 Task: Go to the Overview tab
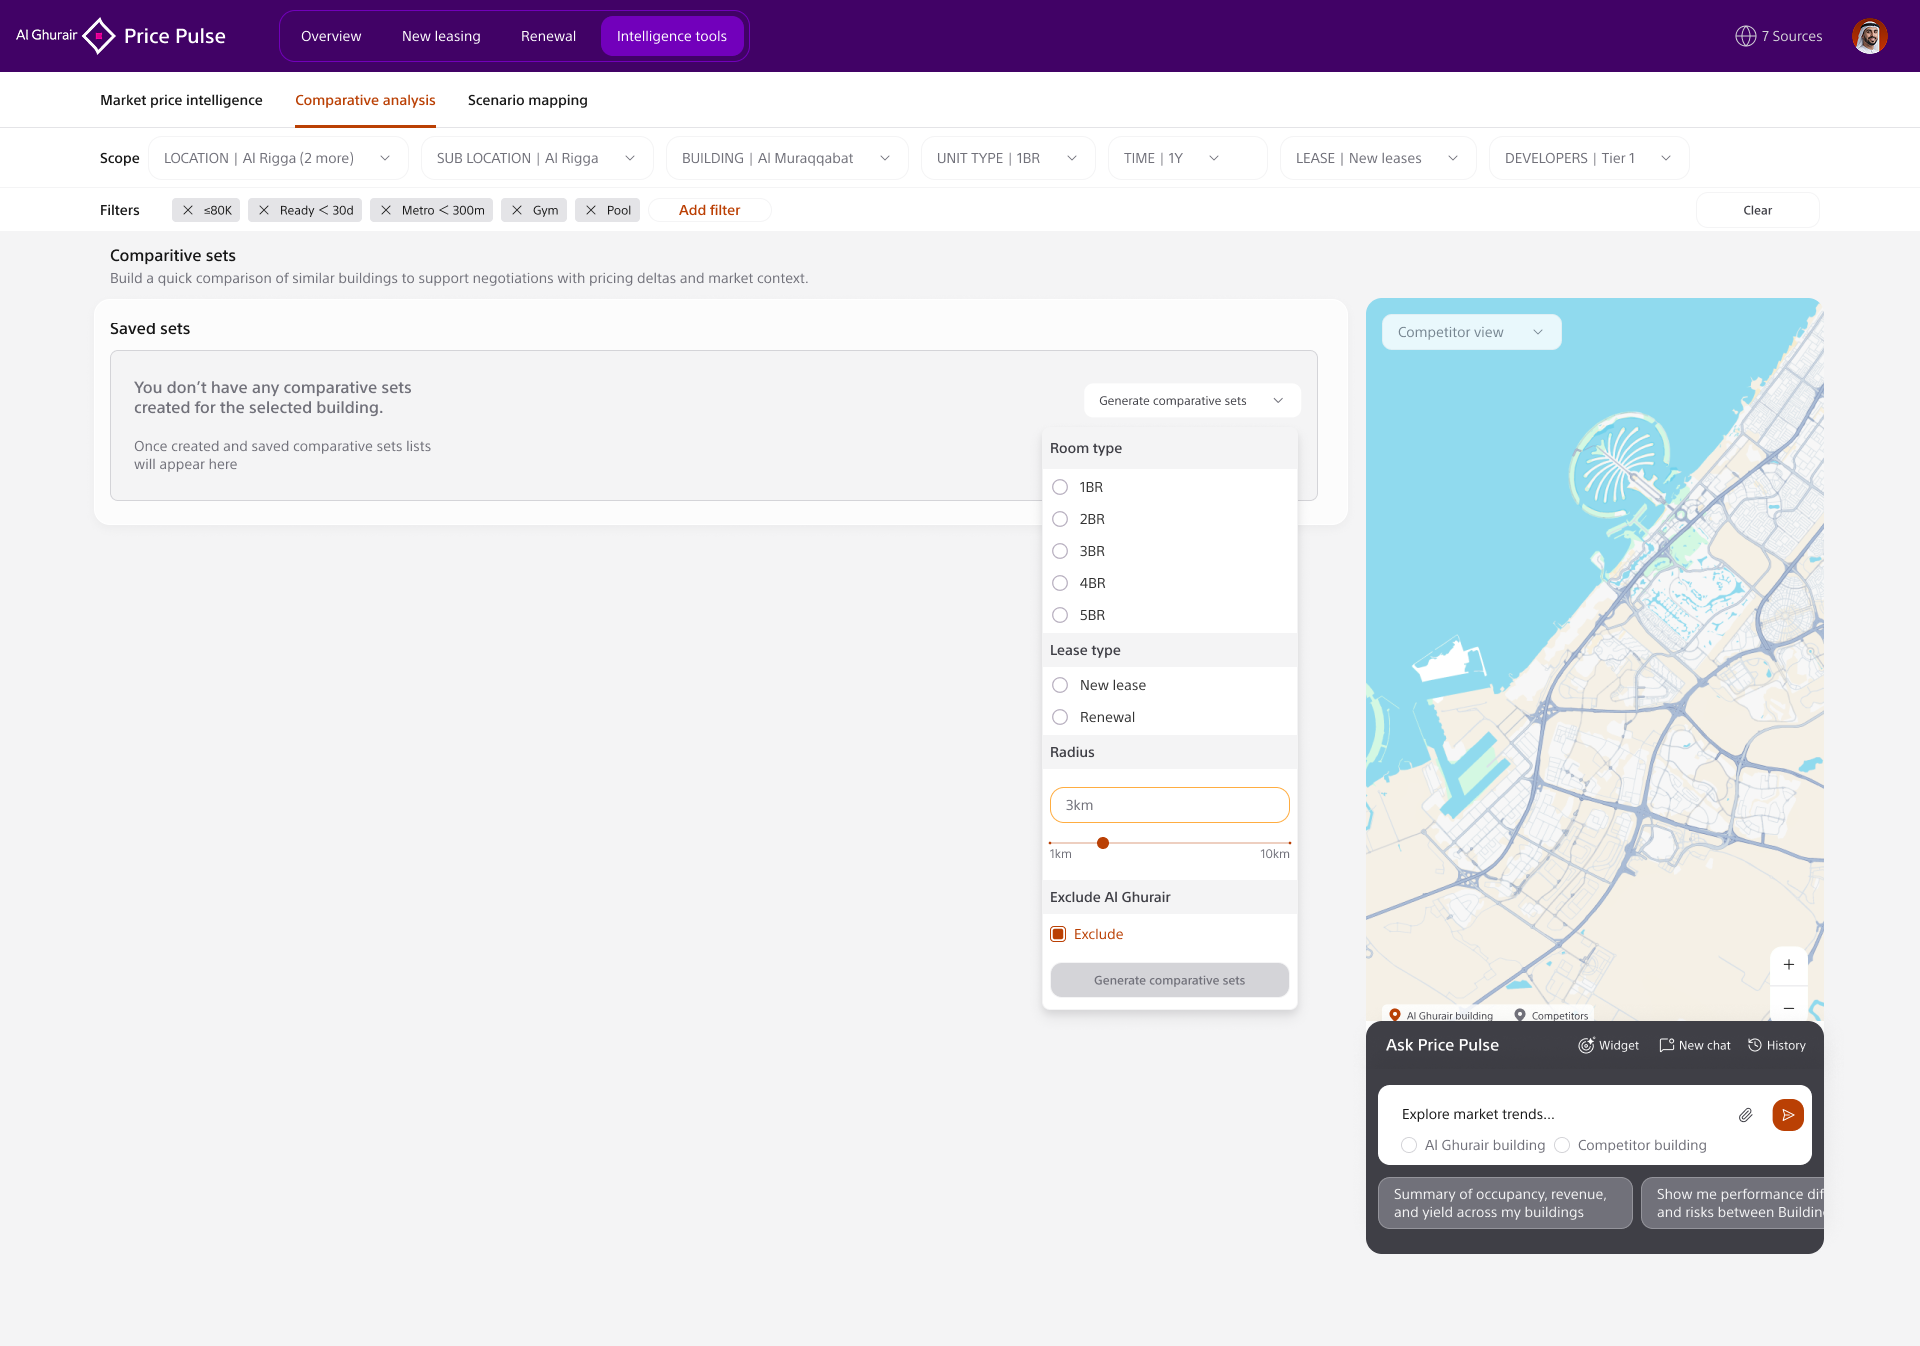click(331, 36)
